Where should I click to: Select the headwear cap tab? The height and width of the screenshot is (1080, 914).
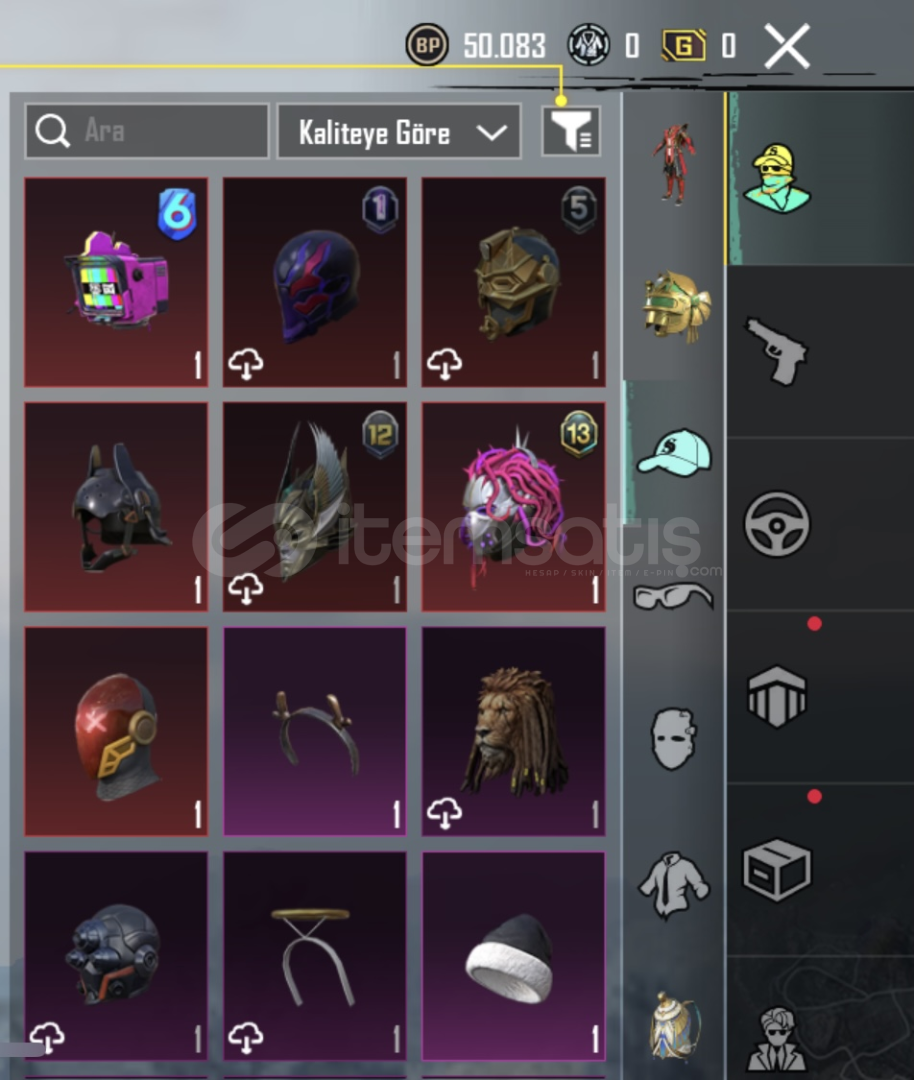point(674,453)
